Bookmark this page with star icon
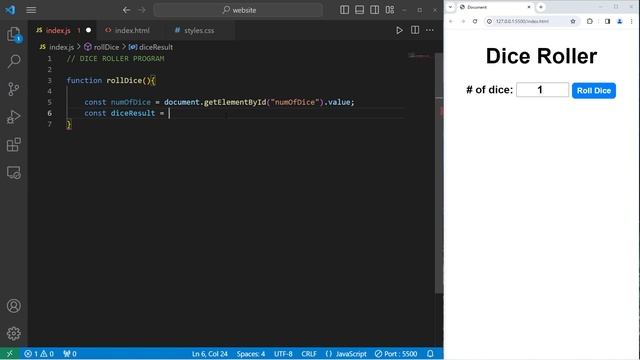Image resolution: width=640 pixels, height=360 pixels. tap(573, 21)
